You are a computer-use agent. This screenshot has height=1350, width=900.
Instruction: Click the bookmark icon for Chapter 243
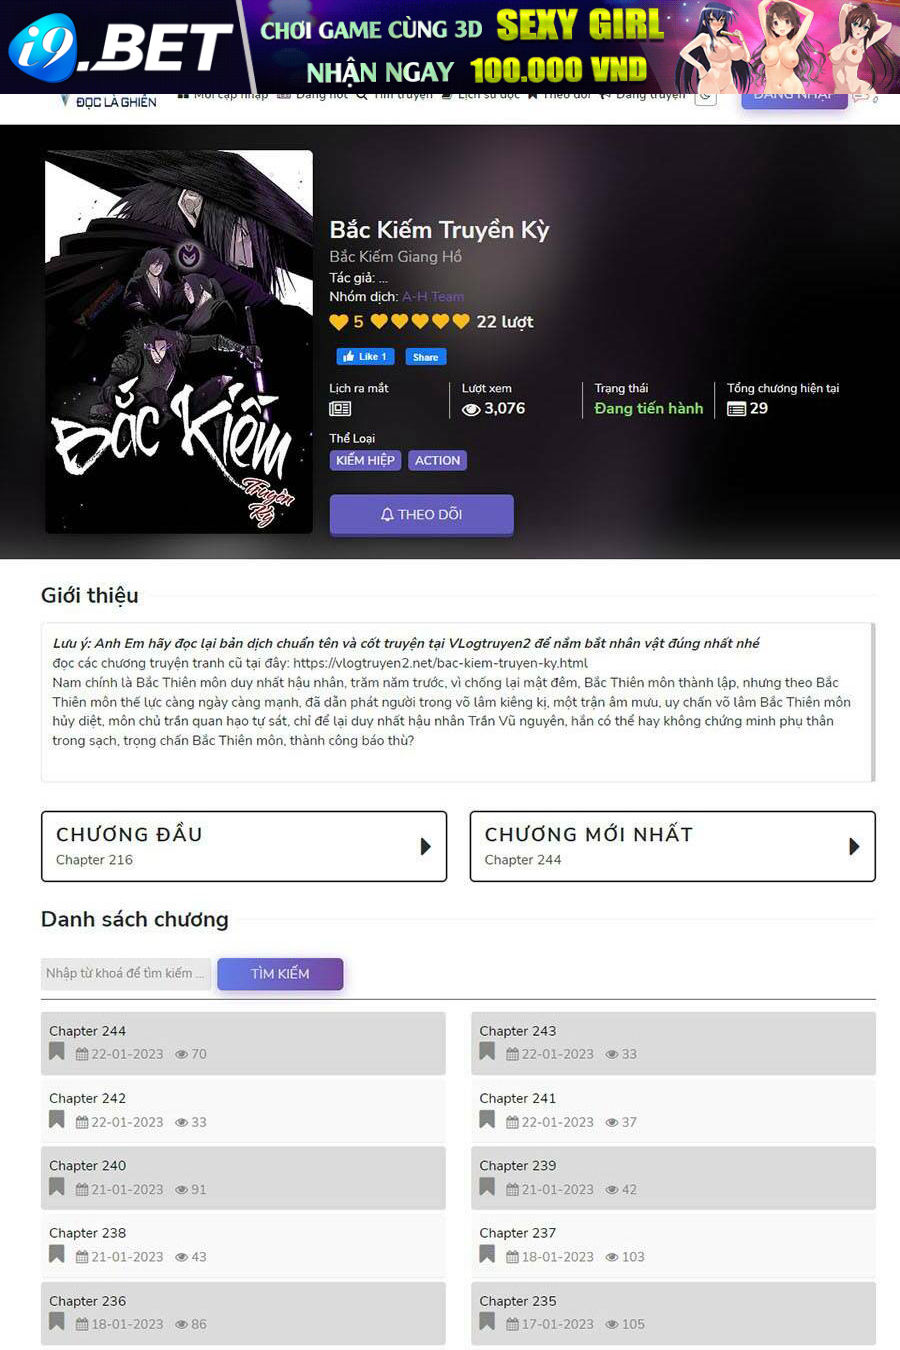487,1052
